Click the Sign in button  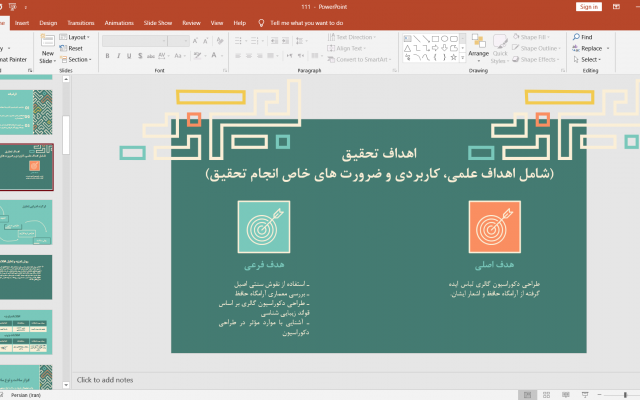pos(589,7)
